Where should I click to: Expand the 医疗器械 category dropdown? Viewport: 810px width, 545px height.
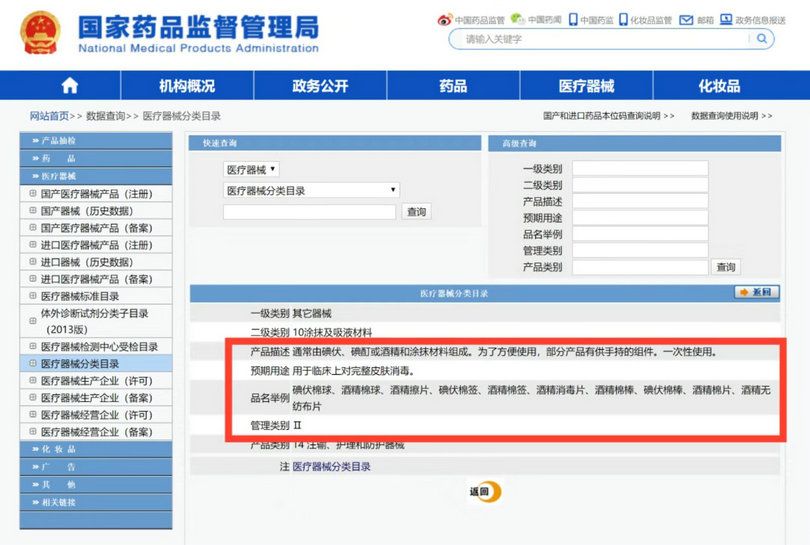click(x=251, y=170)
